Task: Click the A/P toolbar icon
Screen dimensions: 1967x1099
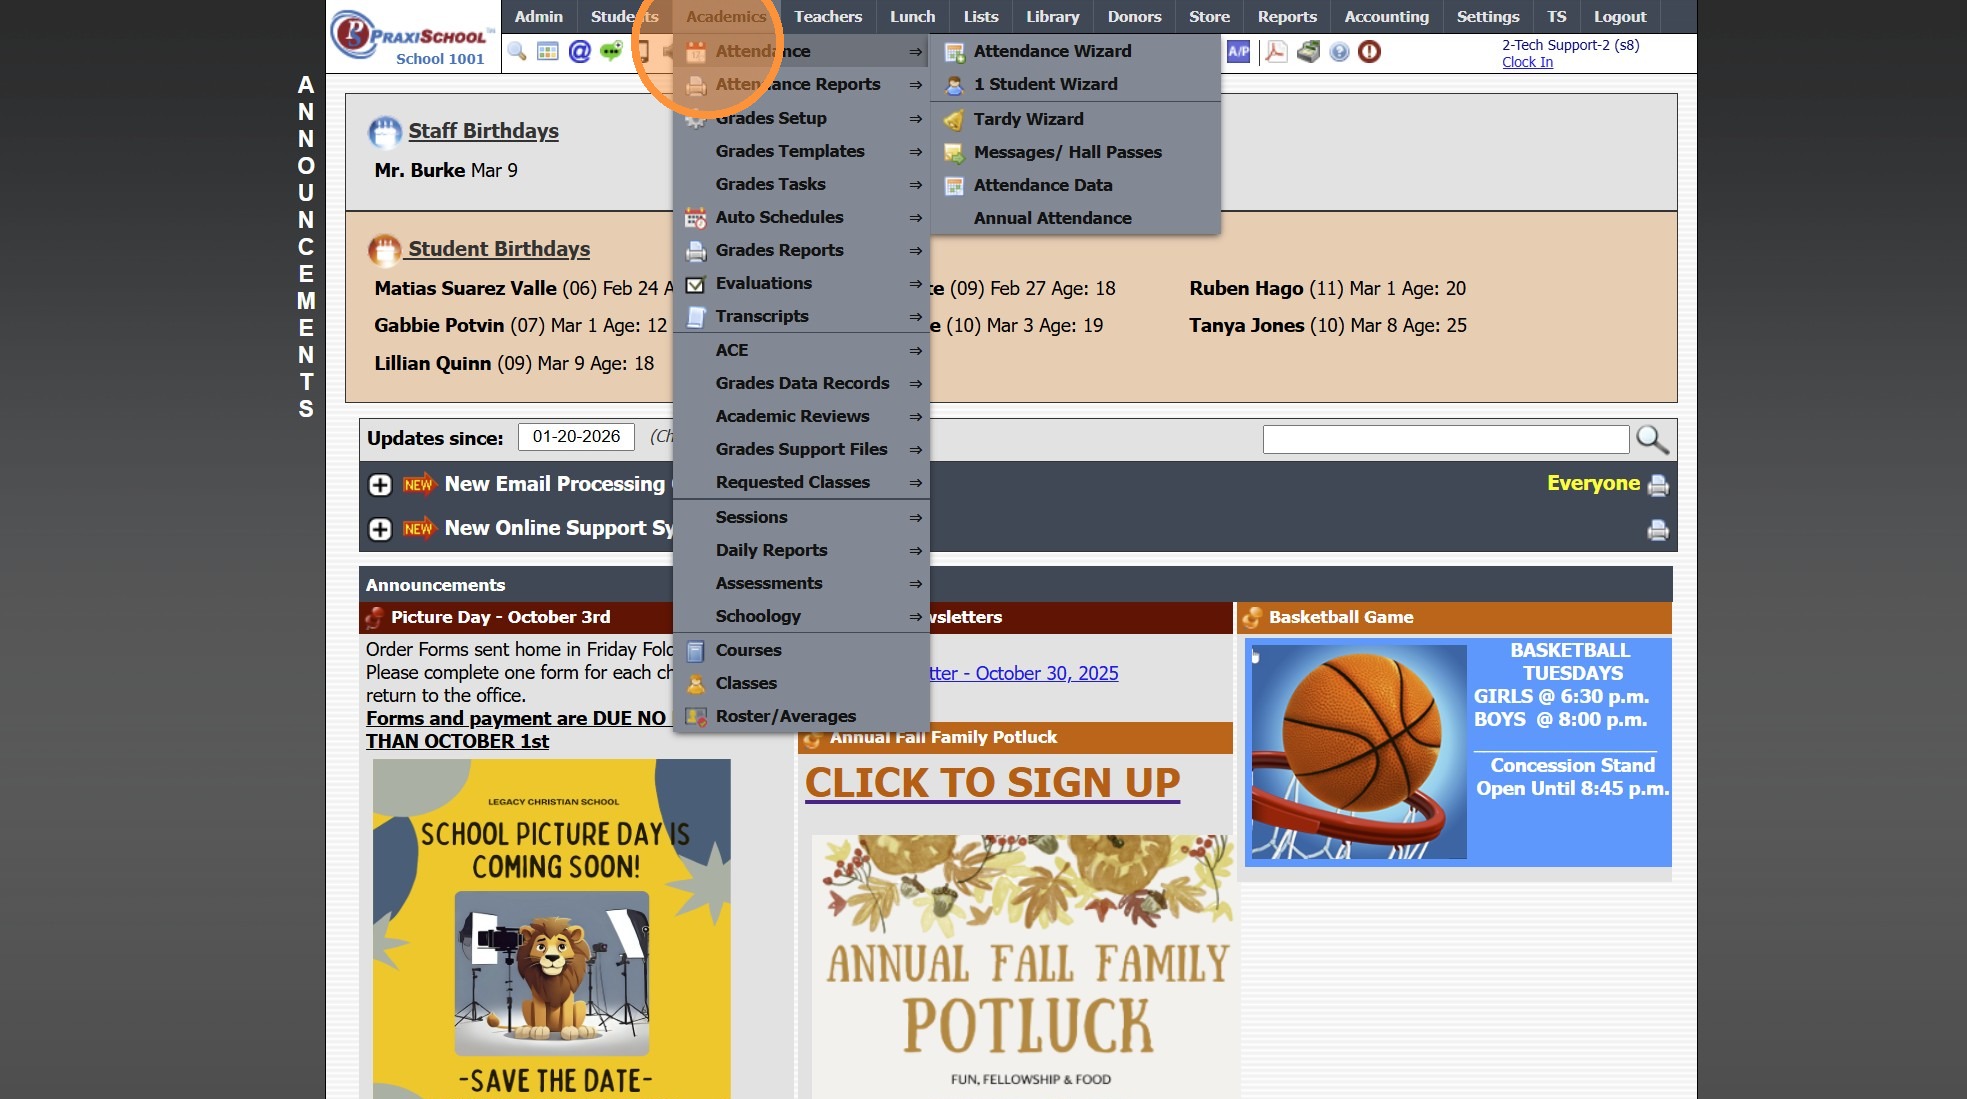Action: coord(1238,52)
